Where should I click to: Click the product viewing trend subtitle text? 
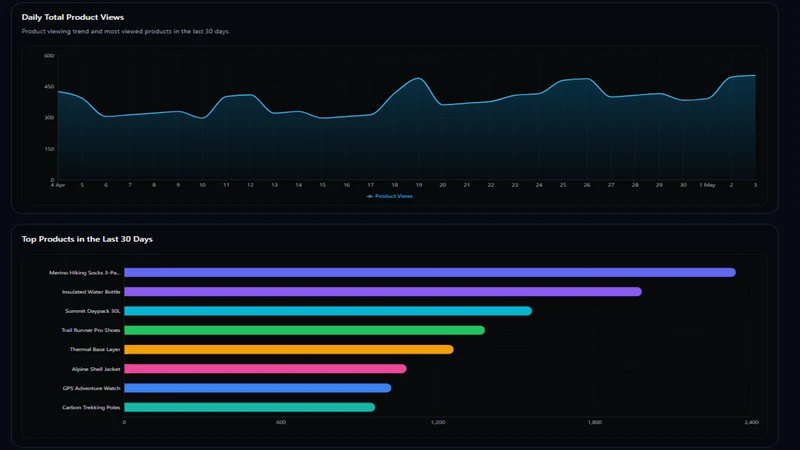pyautogui.click(x=126, y=31)
